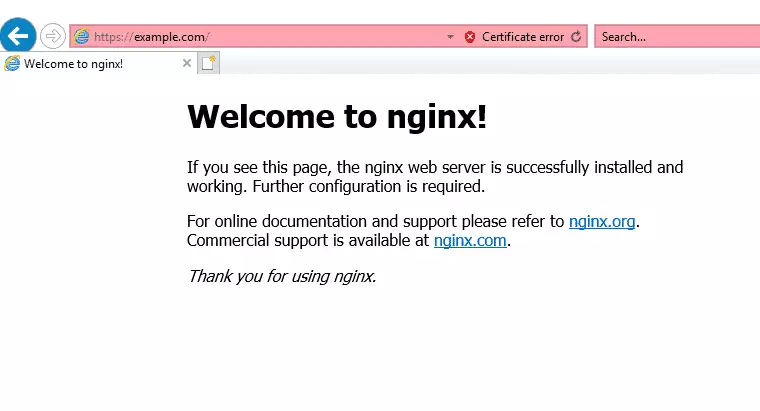
Task: Click the Welcome to nginx! heading
Action: coord(337,117)
